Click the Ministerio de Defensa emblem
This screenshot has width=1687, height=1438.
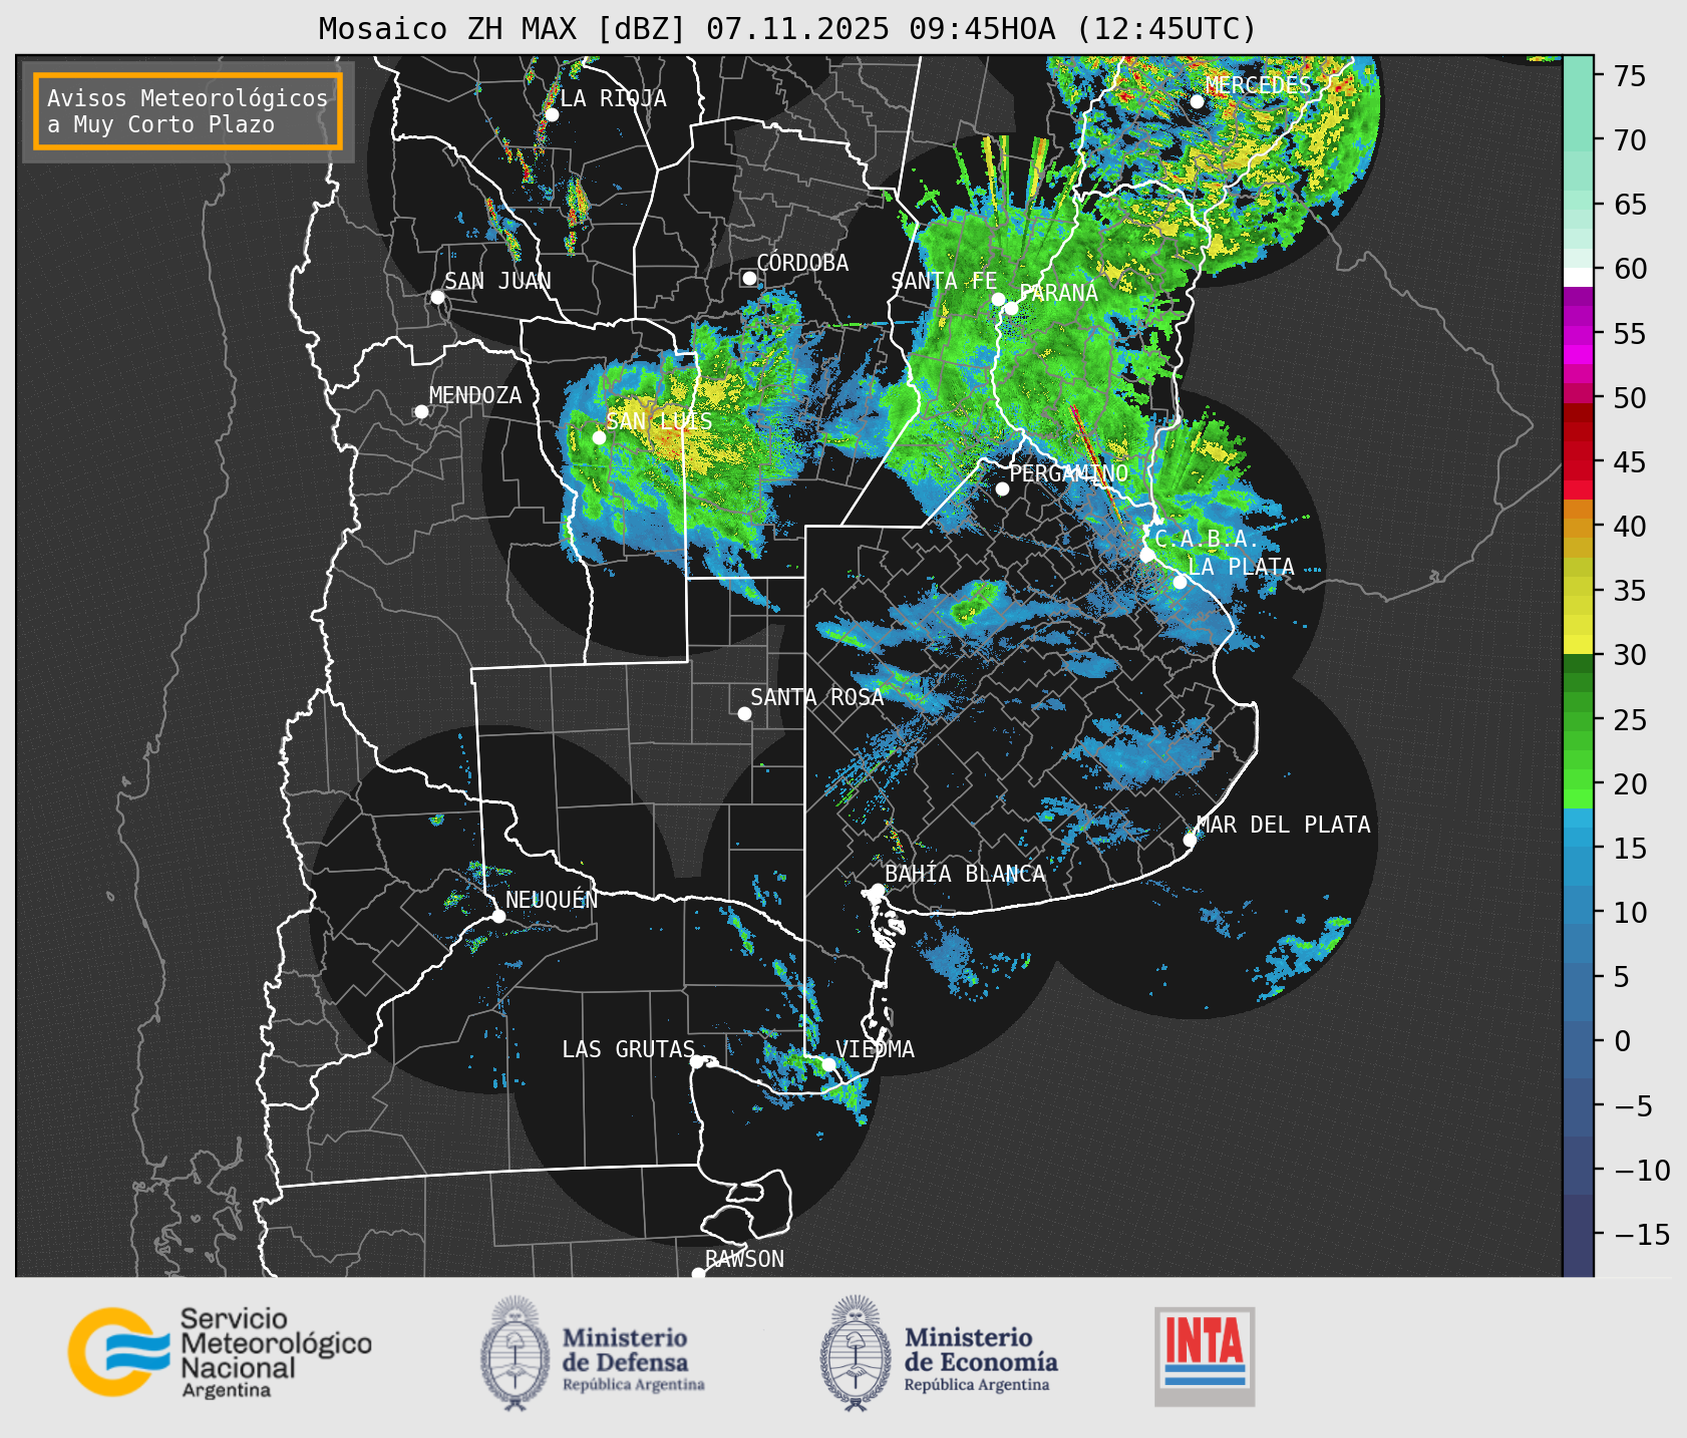514,1353
